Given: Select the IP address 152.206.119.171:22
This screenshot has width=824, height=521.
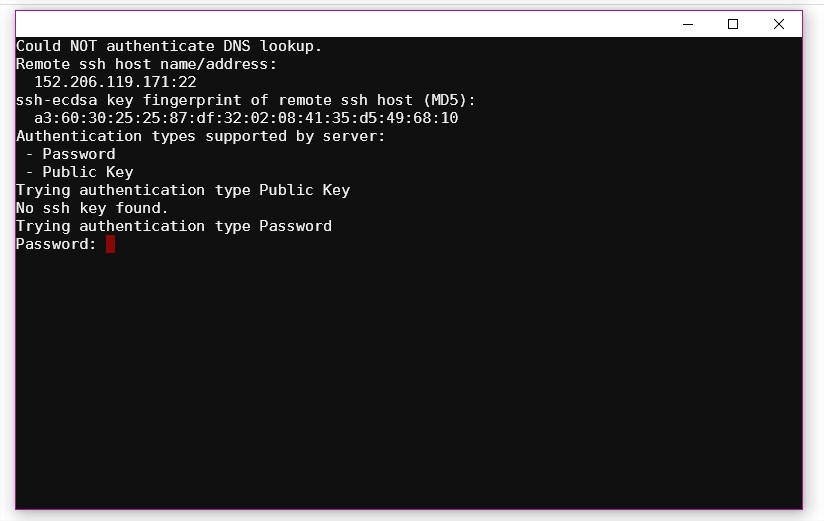Looking at the screenshot, I should pyautogui.click(x=115, y=82).
